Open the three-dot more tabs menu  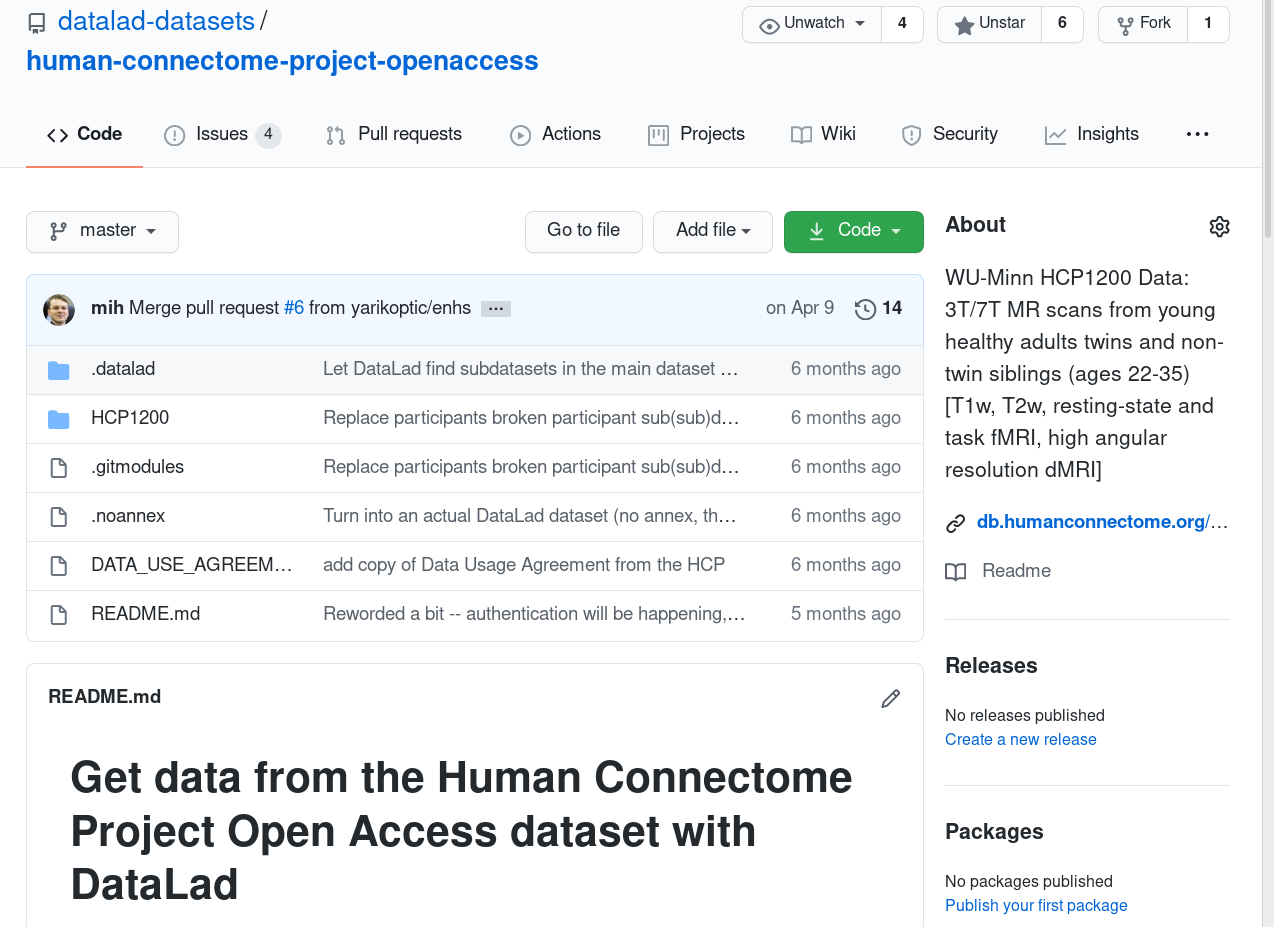(x=1197, y=134)
